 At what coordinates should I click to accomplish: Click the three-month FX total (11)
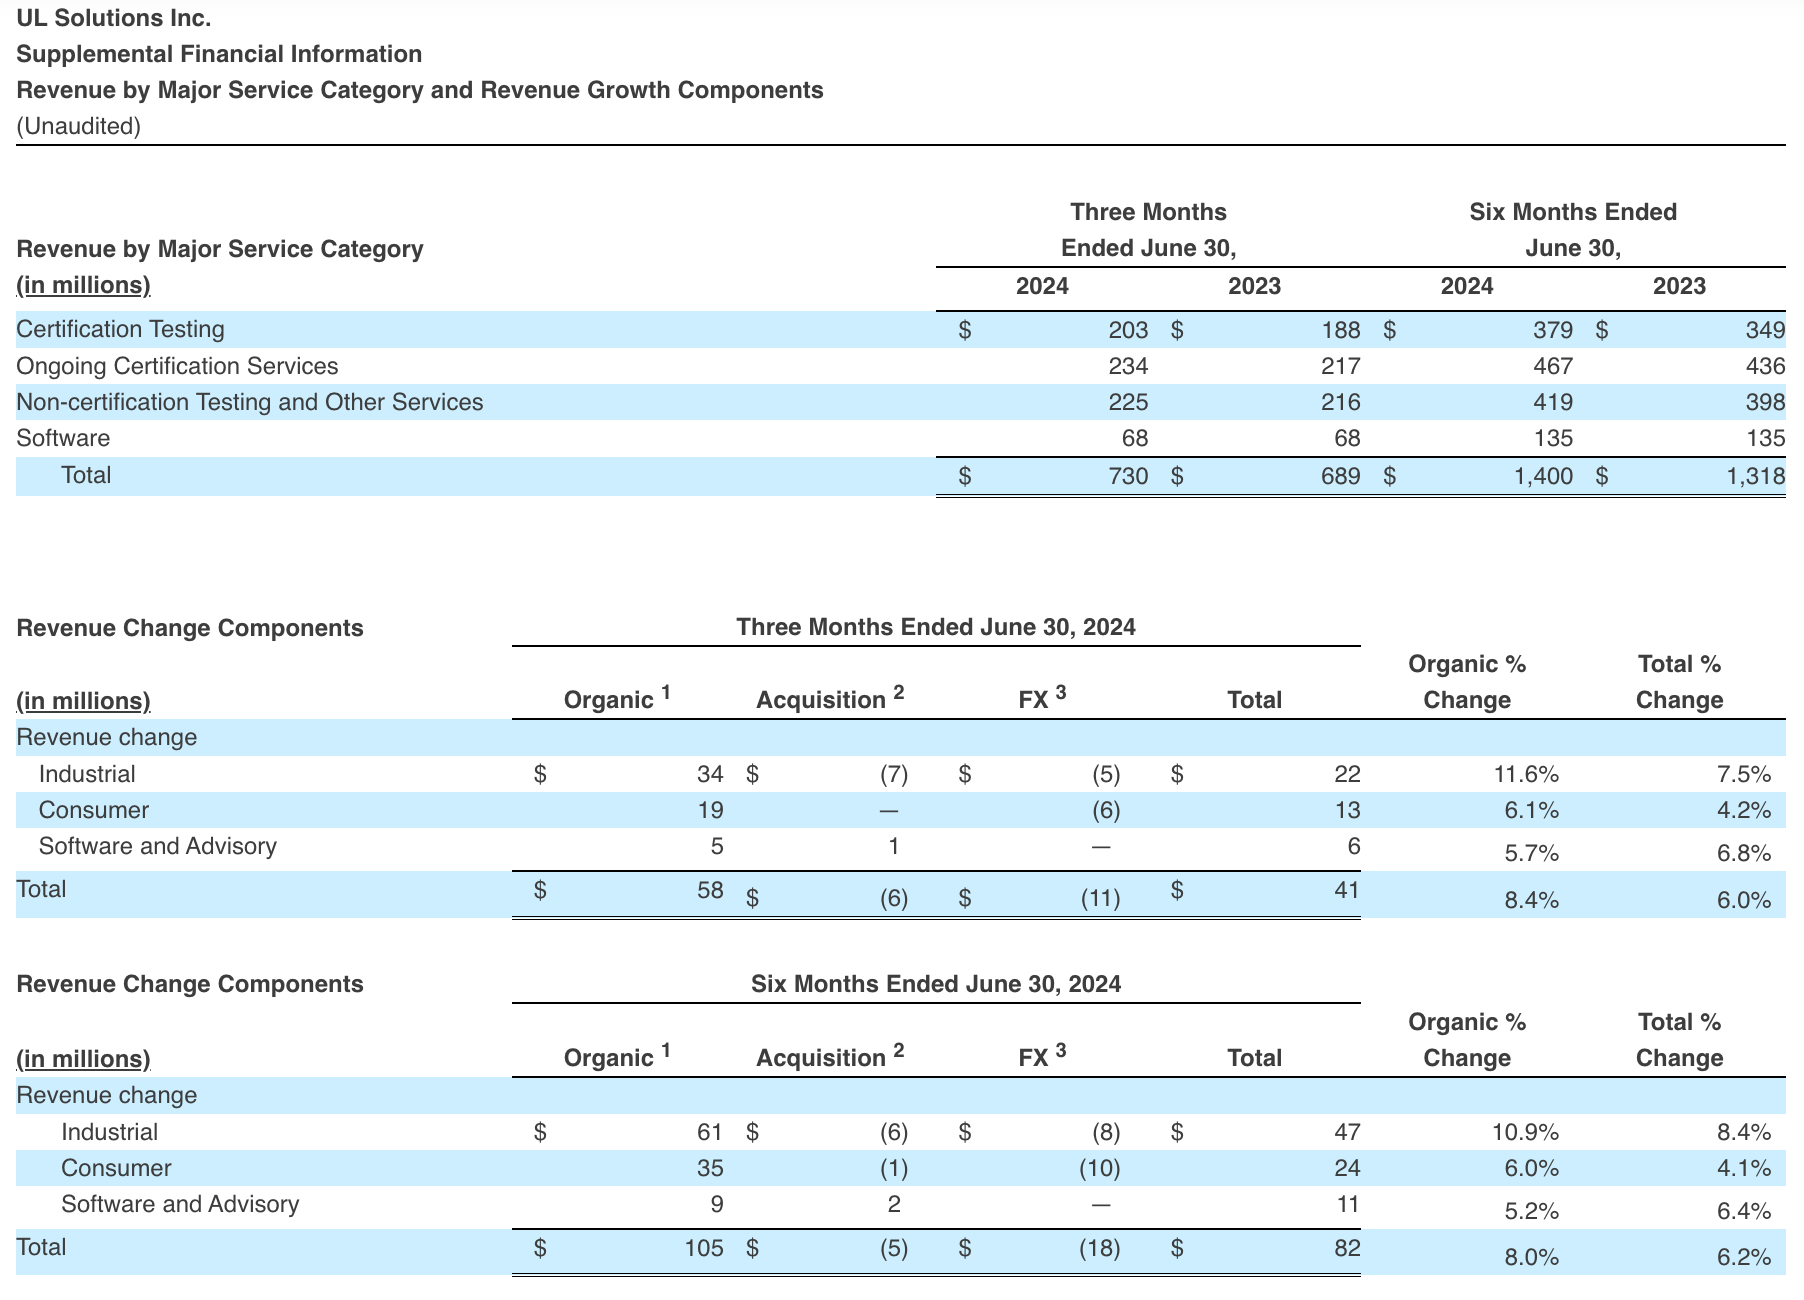point(1100,898)
